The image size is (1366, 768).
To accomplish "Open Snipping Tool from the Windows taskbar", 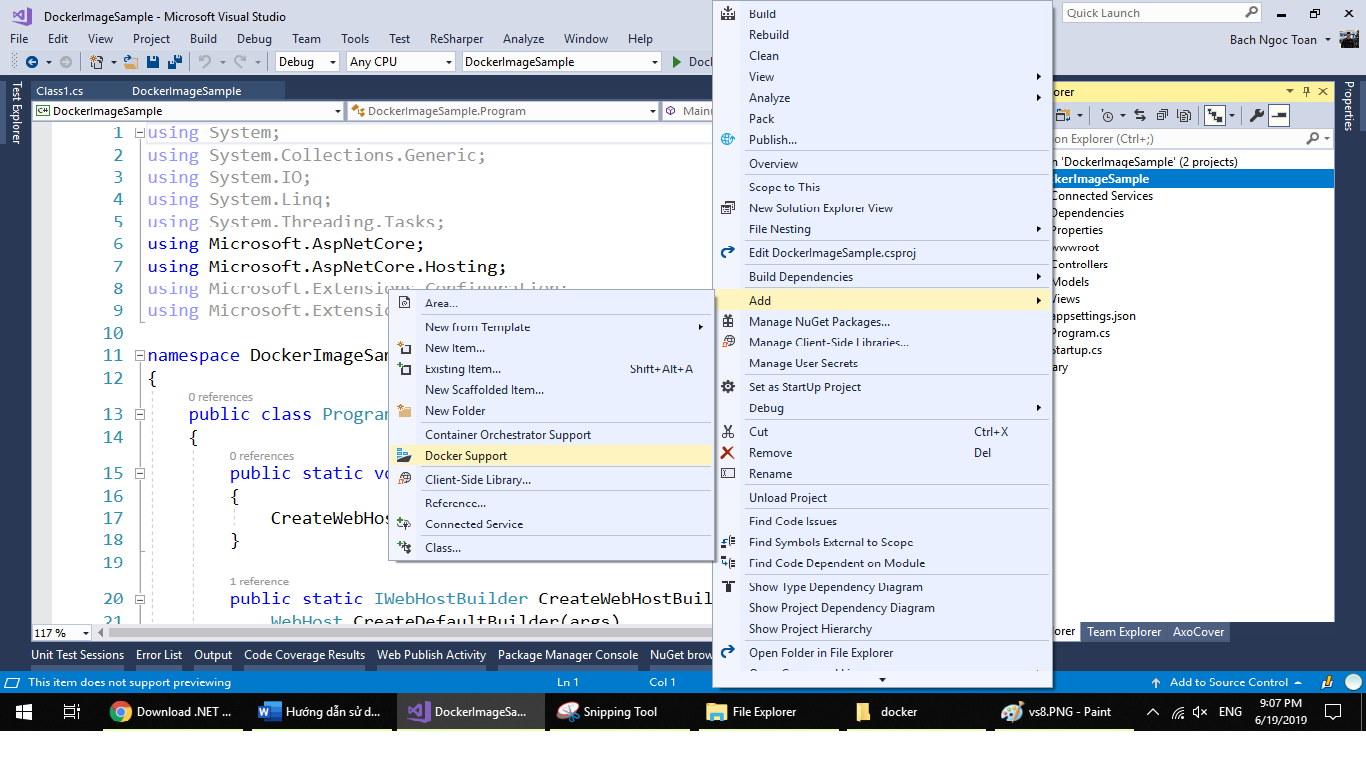I will [609, 712].
